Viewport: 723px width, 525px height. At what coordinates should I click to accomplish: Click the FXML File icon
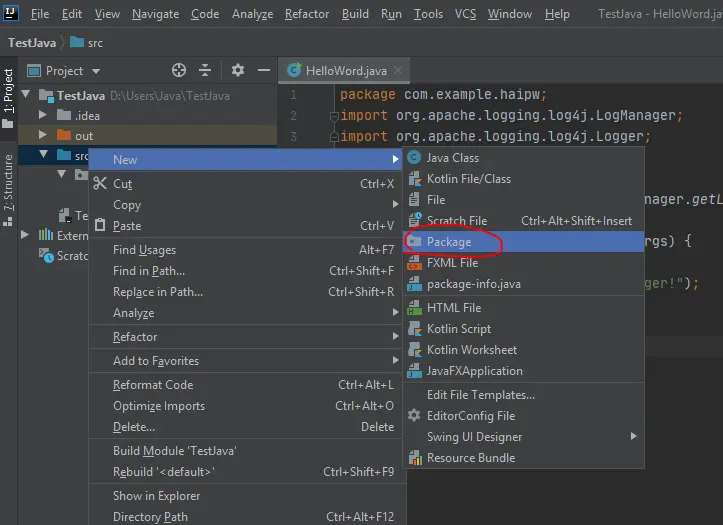pos(415,263)
